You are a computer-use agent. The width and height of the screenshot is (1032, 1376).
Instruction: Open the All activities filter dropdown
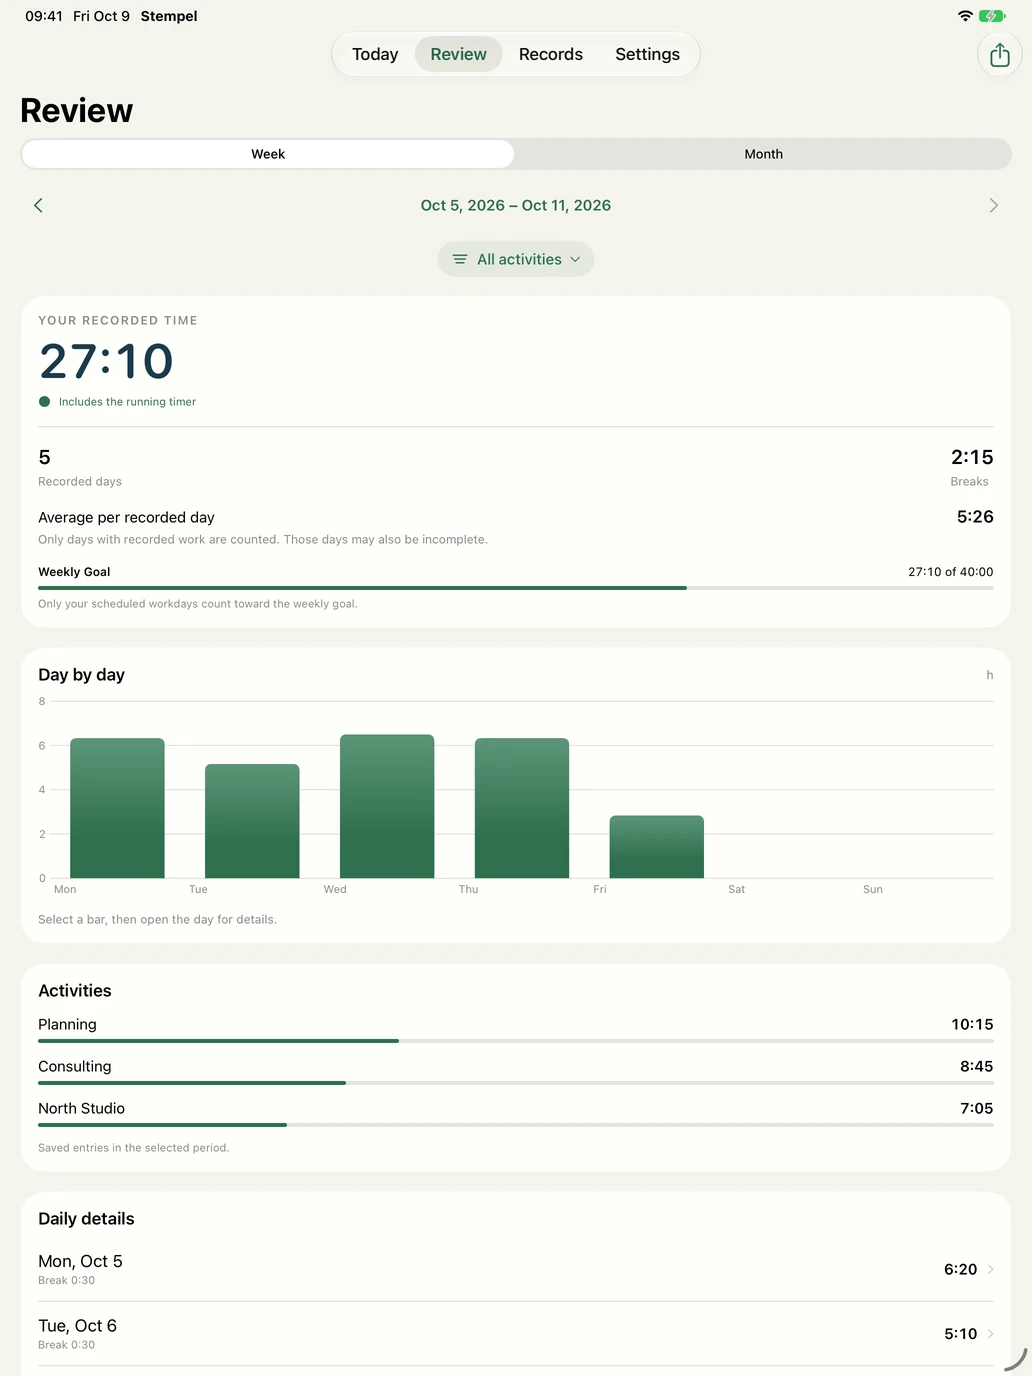516,259
